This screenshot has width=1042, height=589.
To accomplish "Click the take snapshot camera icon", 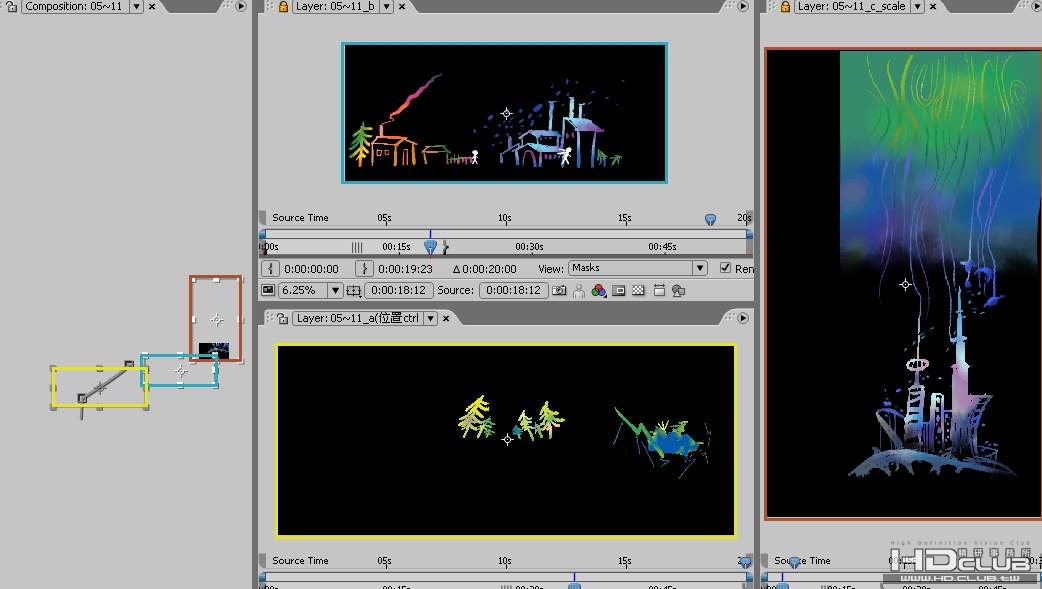I will 560,291.
